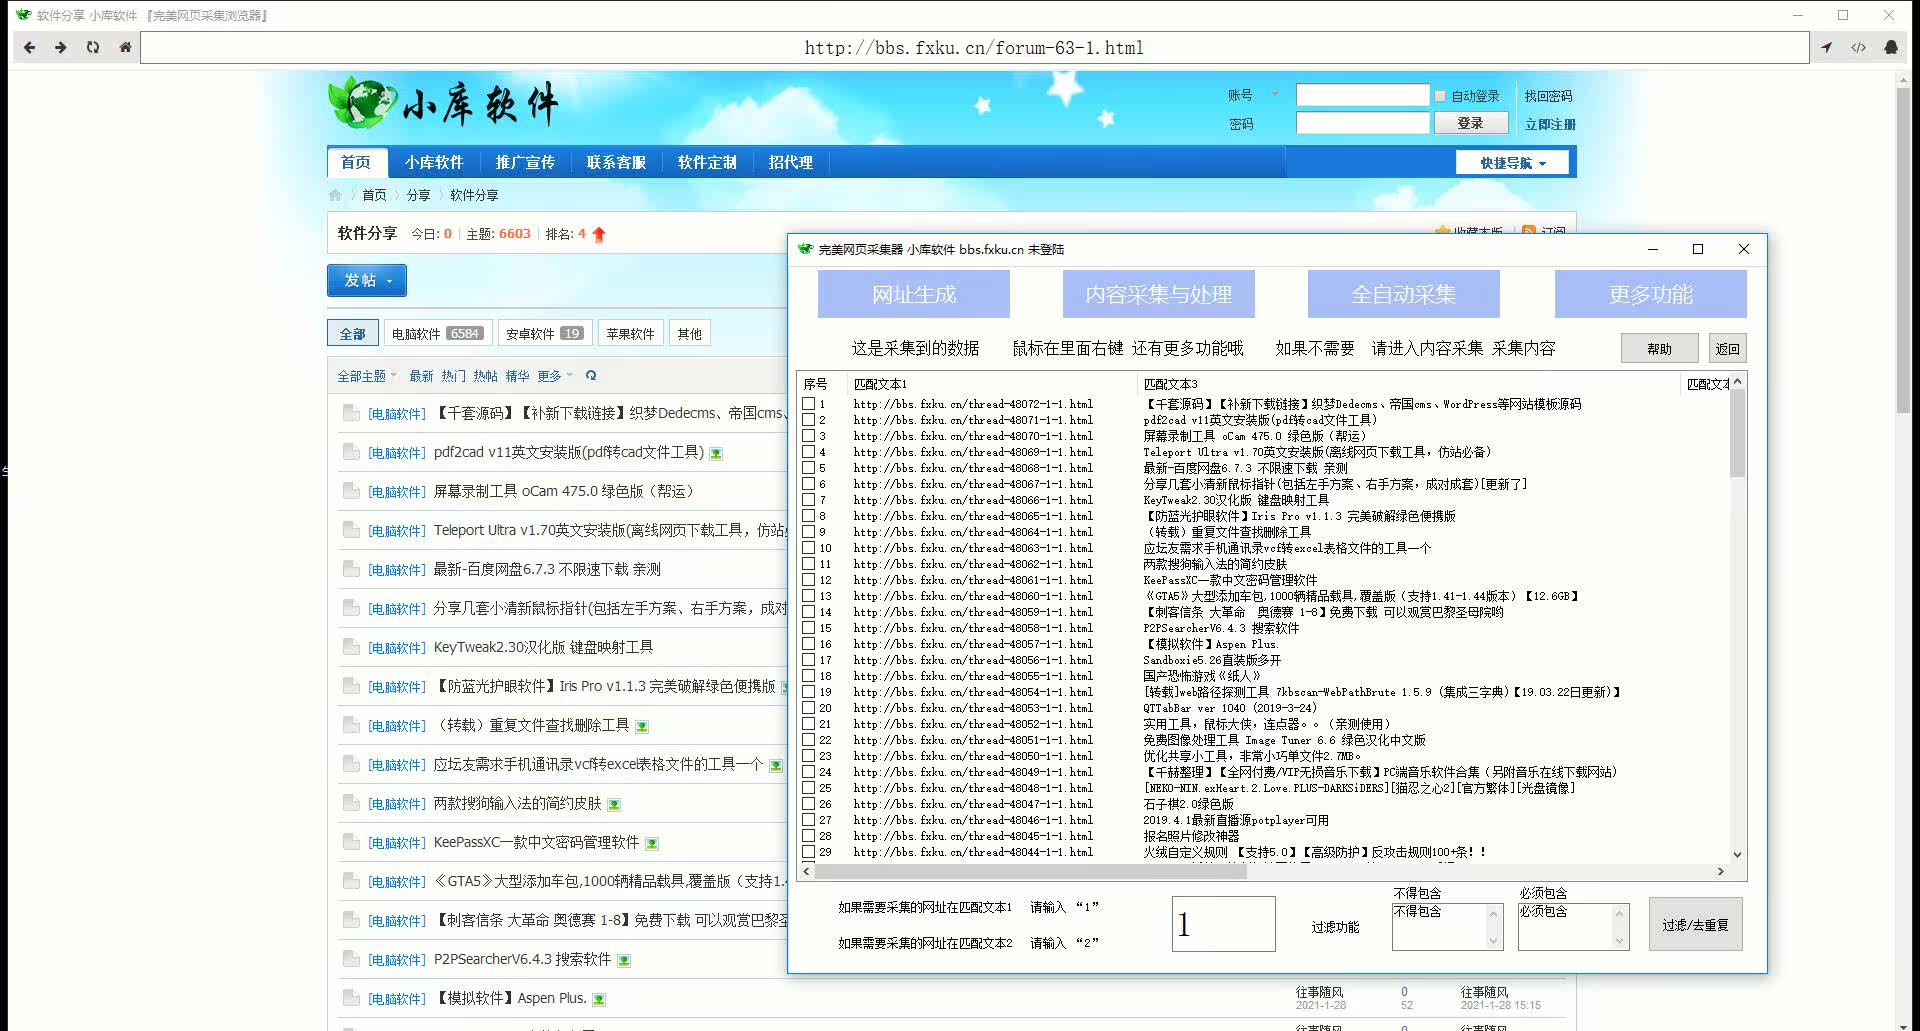
Task: Click the thread icon beside Teleport Ultra post
Action: [350, 530]
